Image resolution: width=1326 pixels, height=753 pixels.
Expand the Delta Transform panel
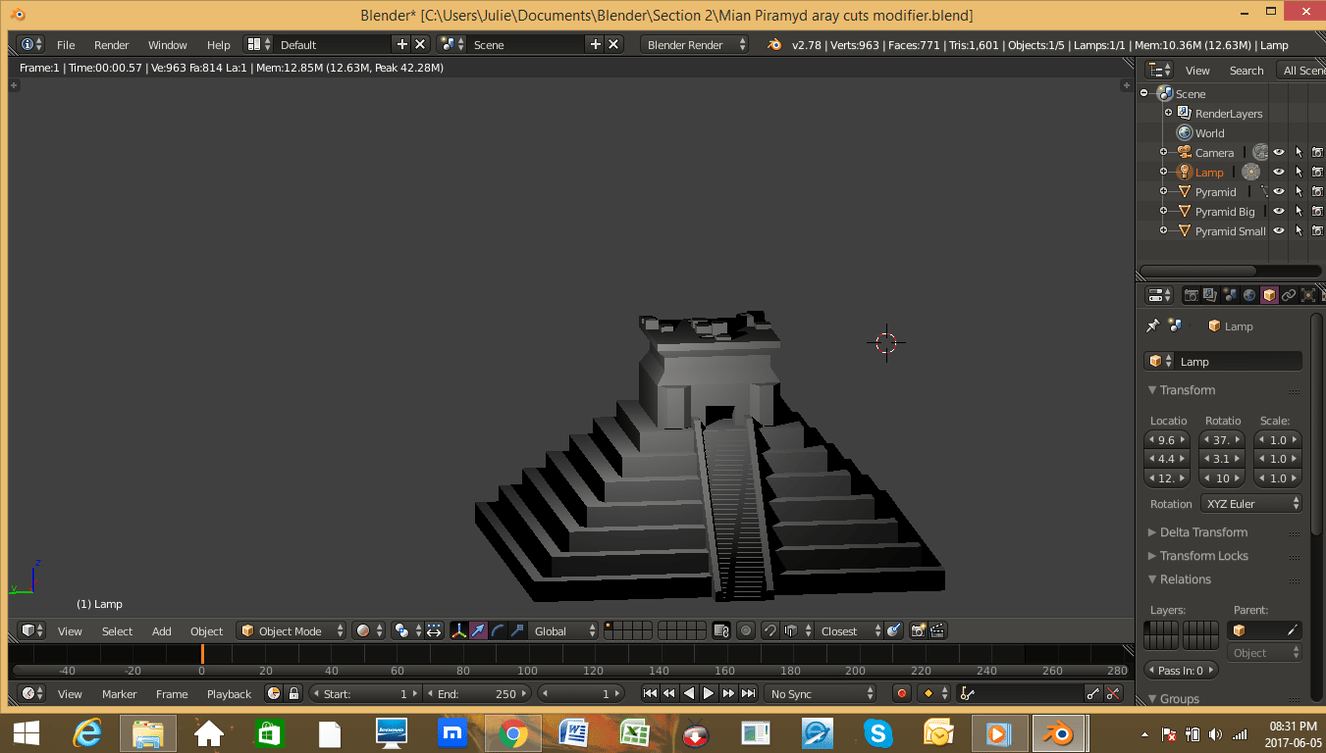coord(1203,532)
